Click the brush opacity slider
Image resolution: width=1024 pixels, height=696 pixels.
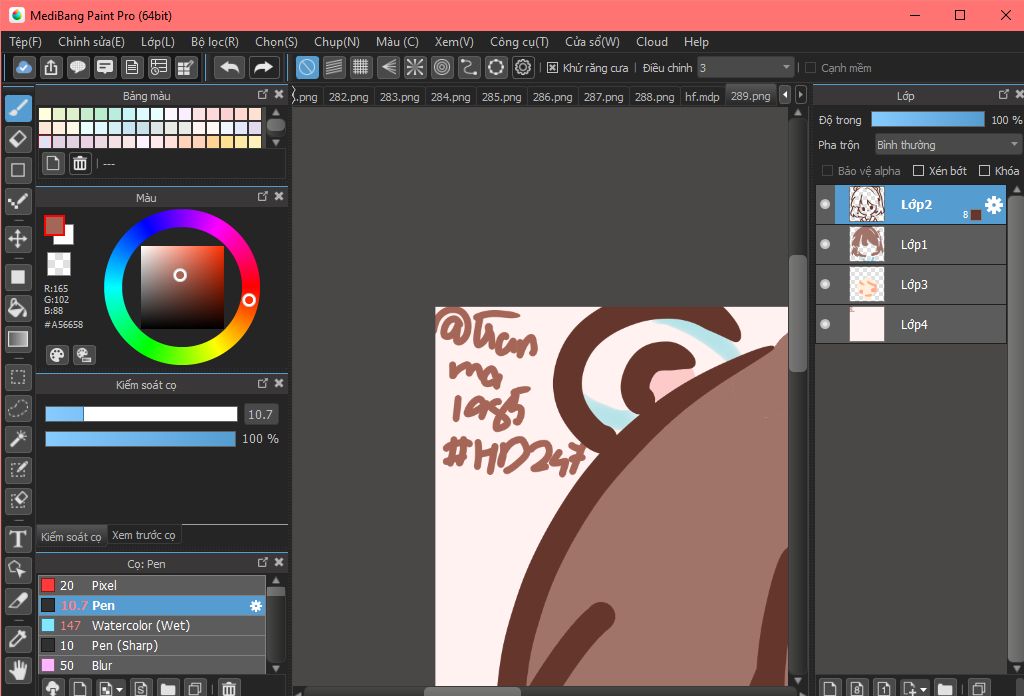coord(141,439)
